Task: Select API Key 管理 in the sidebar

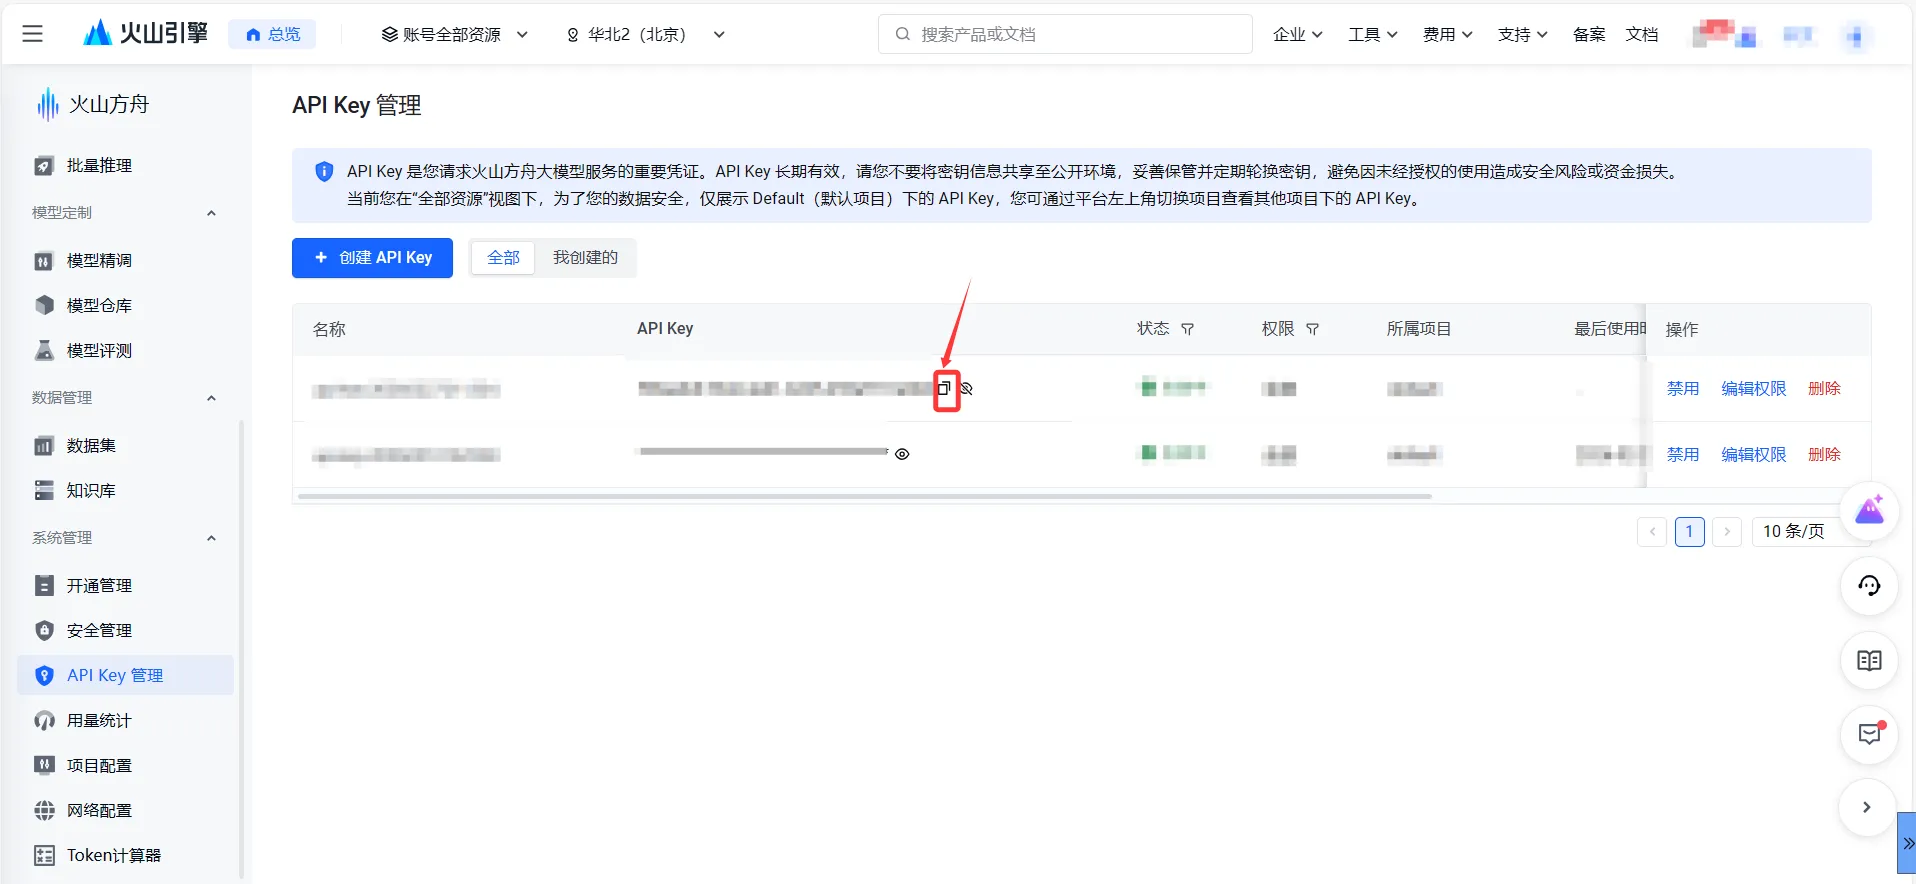Action: (x=125, y=676)
